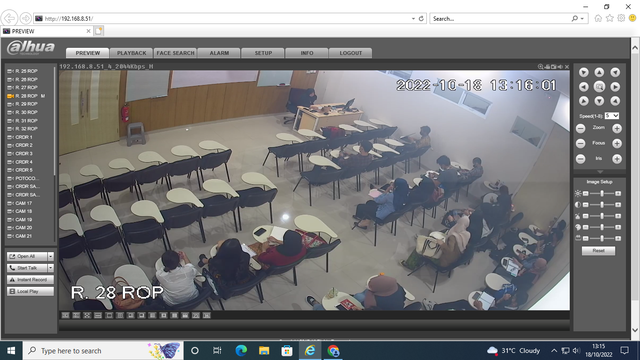Decrease Focus with the minus button
The width and height of the screenshot is (640, 360).
580,143
